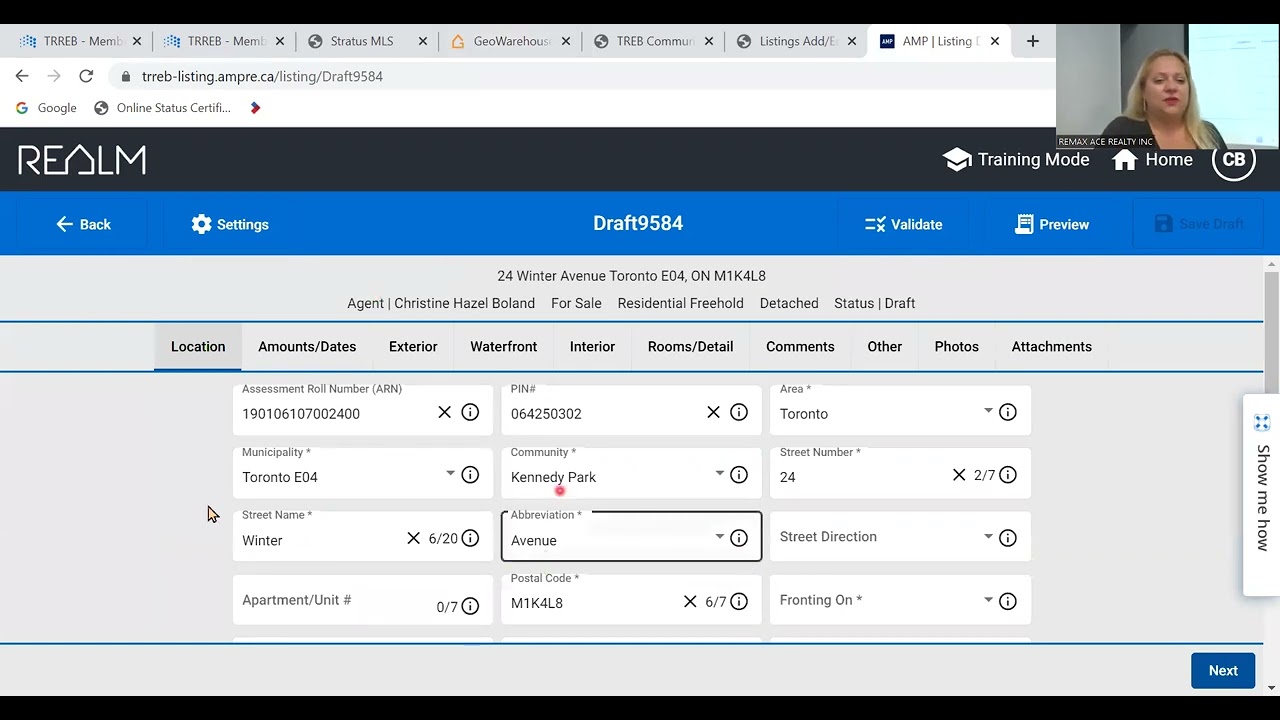The height and width of the screenshot is (720, 1280).
Task: Switch to the Comments tab
Action: pos(800,347)
